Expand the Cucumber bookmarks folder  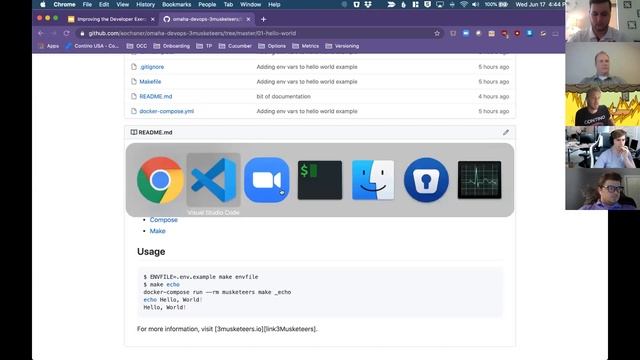[x=235, y=46]
